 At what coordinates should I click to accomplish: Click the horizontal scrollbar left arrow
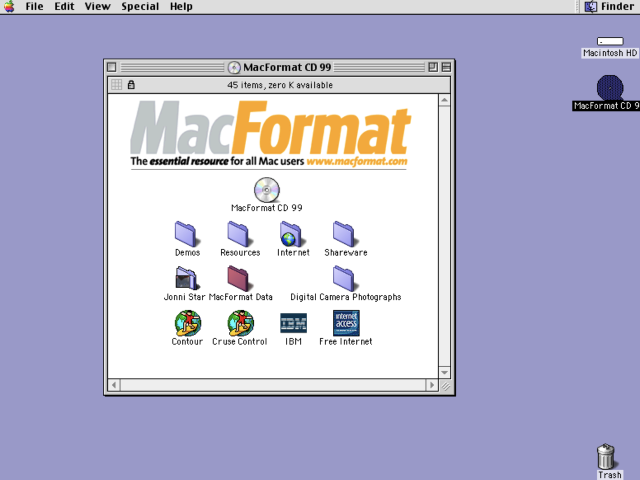tap(114, 385)
